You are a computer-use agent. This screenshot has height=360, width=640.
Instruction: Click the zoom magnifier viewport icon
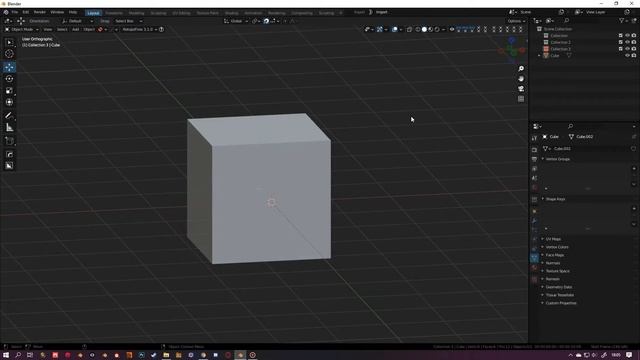[x=521, y=69]
